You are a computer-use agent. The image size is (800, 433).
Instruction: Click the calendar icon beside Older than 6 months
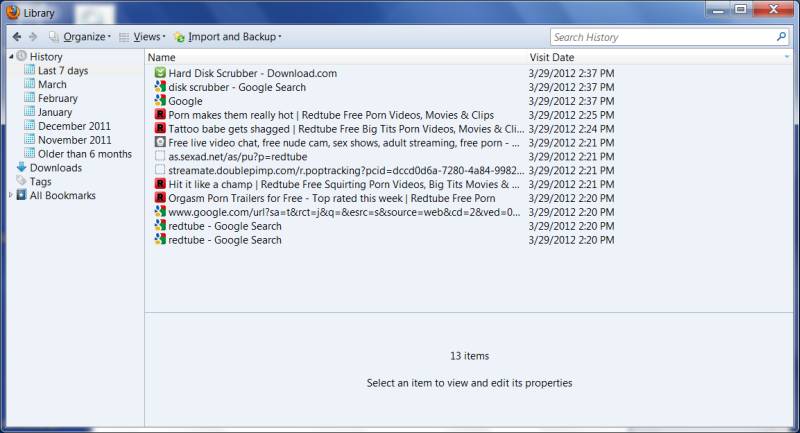point(30,153)
